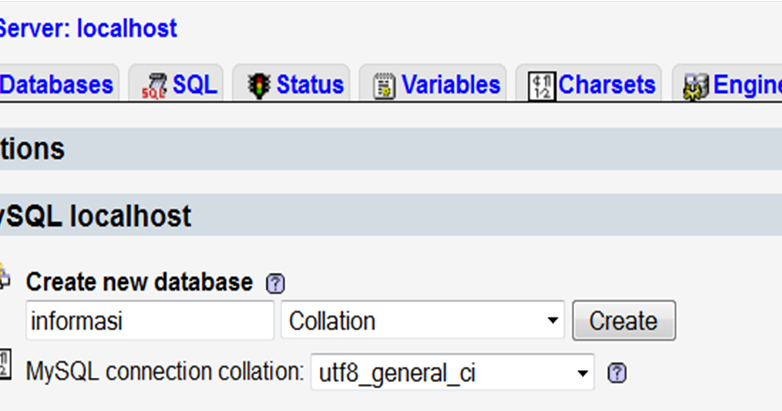
Task: Open the utf8_general_ci connection collation dropdown
Action: coord(452,373)
